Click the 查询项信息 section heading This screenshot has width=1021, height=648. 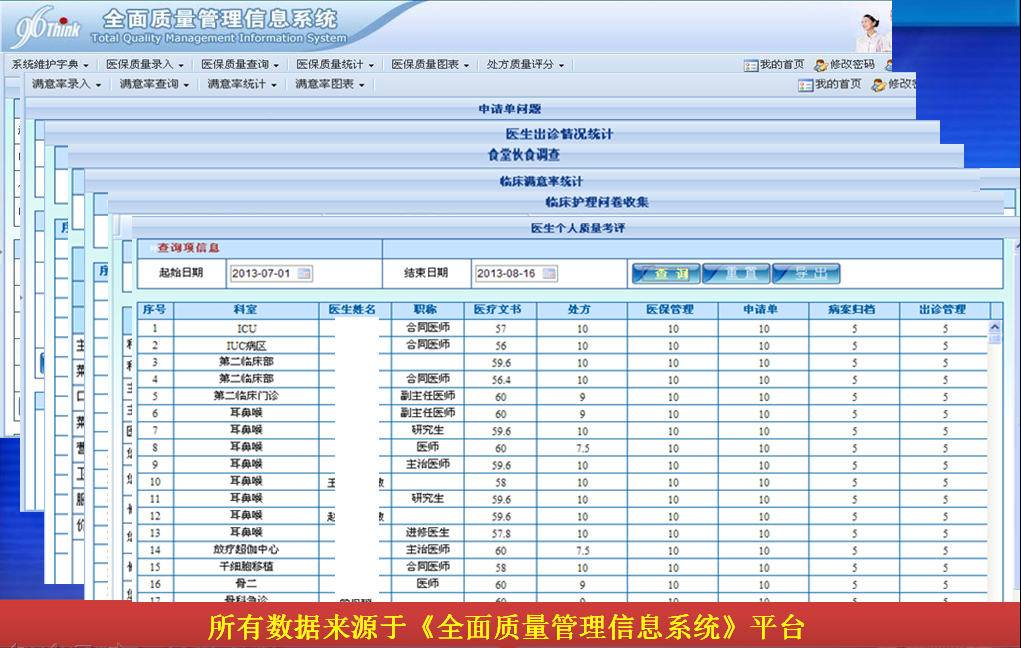click(x=188, y=248)
